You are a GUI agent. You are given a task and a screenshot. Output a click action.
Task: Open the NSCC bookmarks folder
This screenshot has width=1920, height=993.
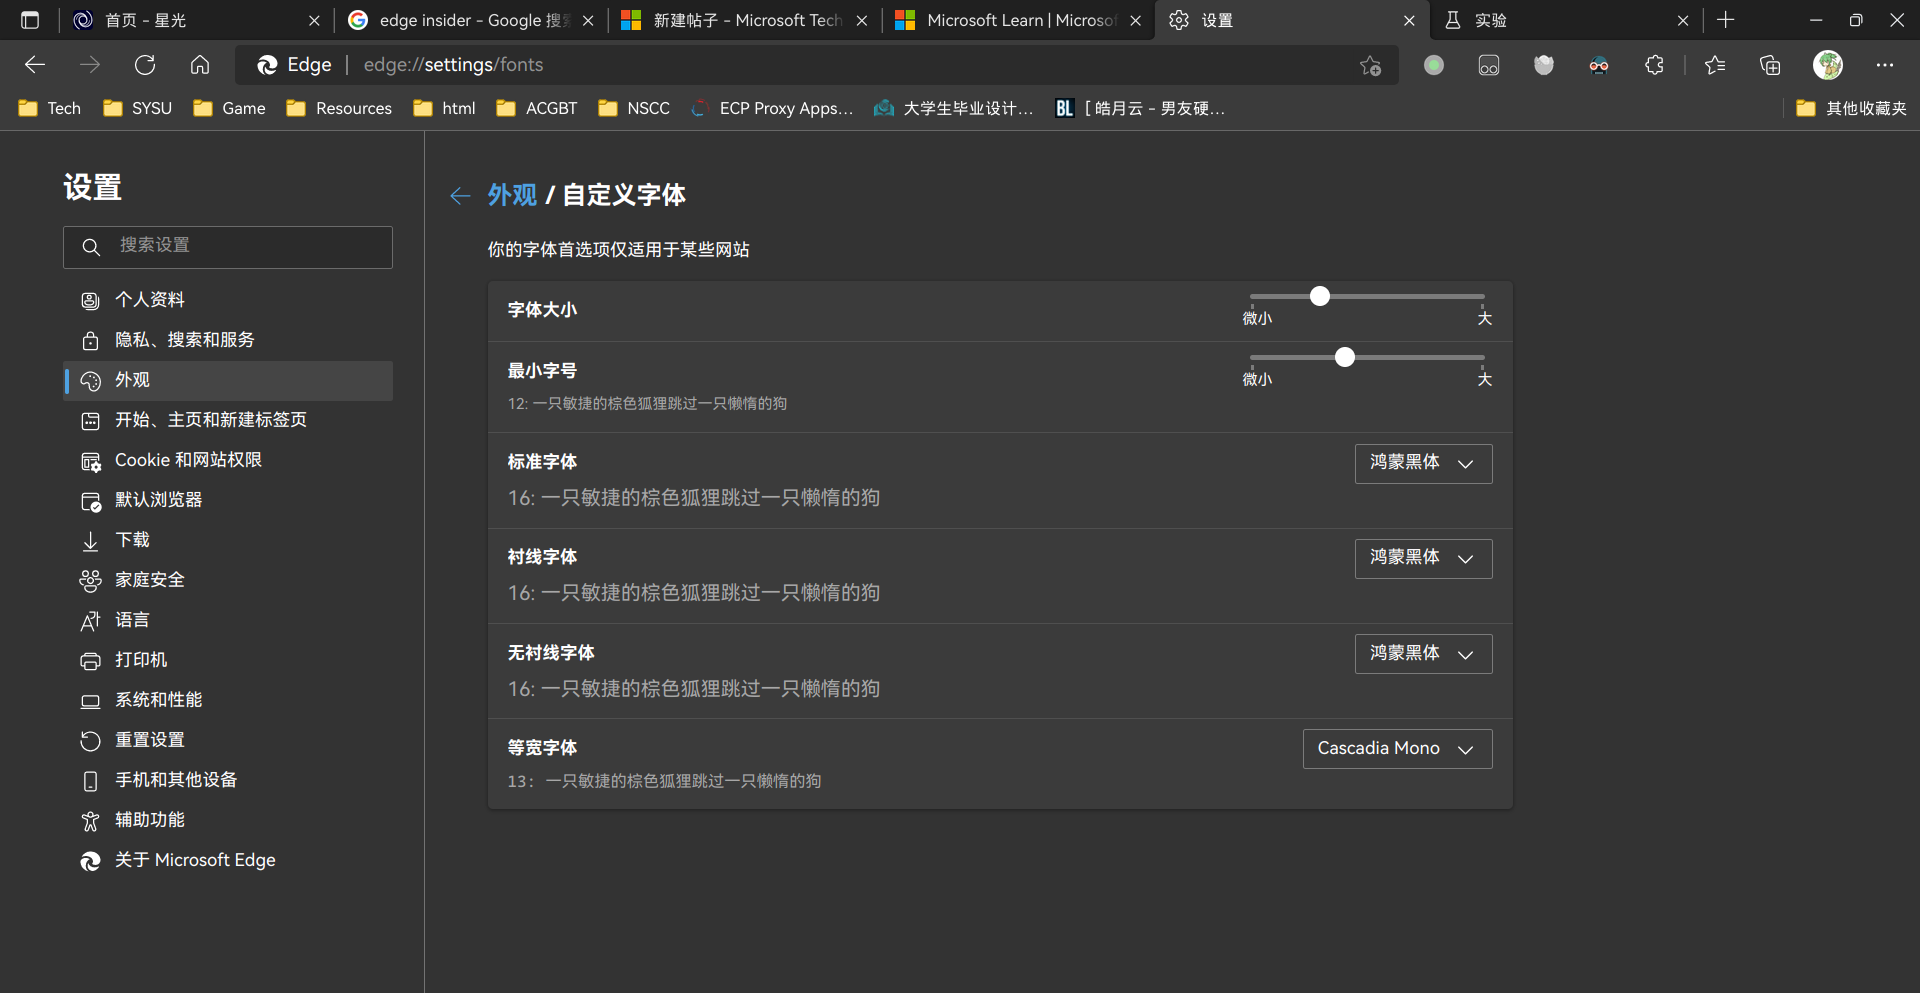[633, 108]
